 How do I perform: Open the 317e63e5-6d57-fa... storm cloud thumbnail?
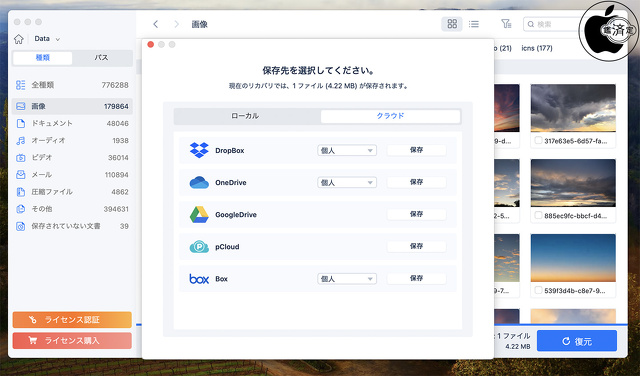point(573,108)
